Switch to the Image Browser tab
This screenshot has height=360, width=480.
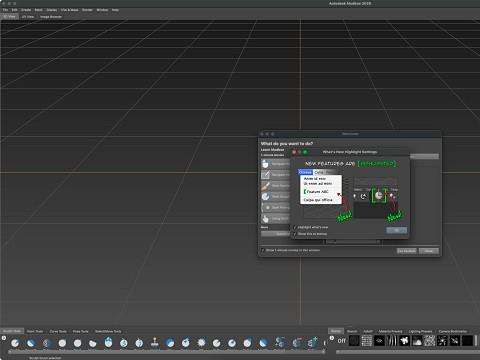[51, 17]
